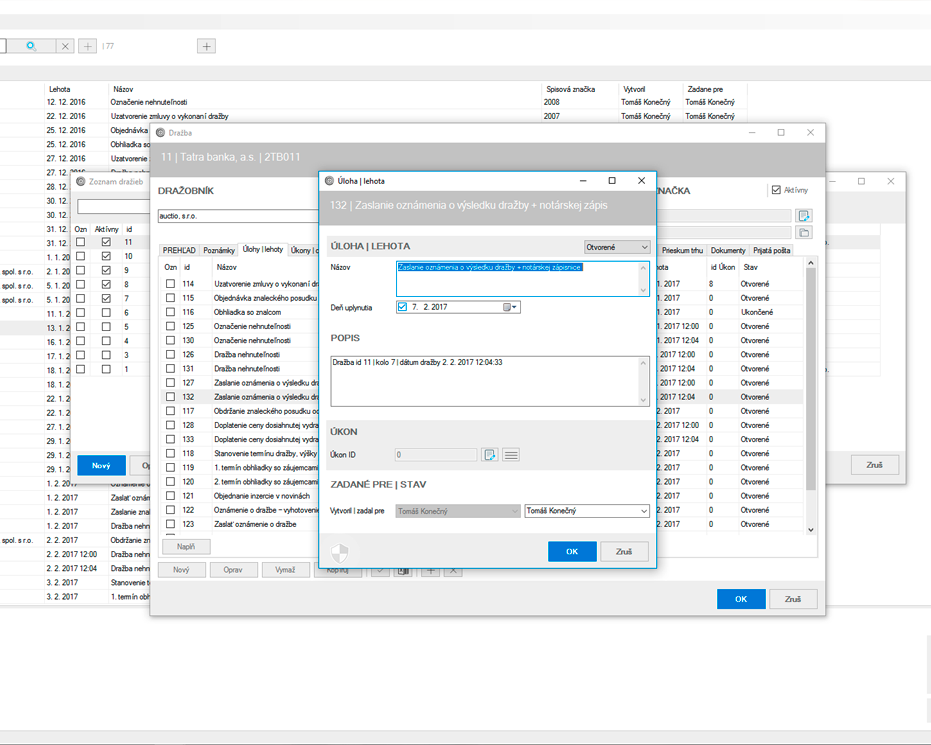Click the shield icon in the Úloha dialog footer
This screenshot has height=745, width=931.
[339, 552]
